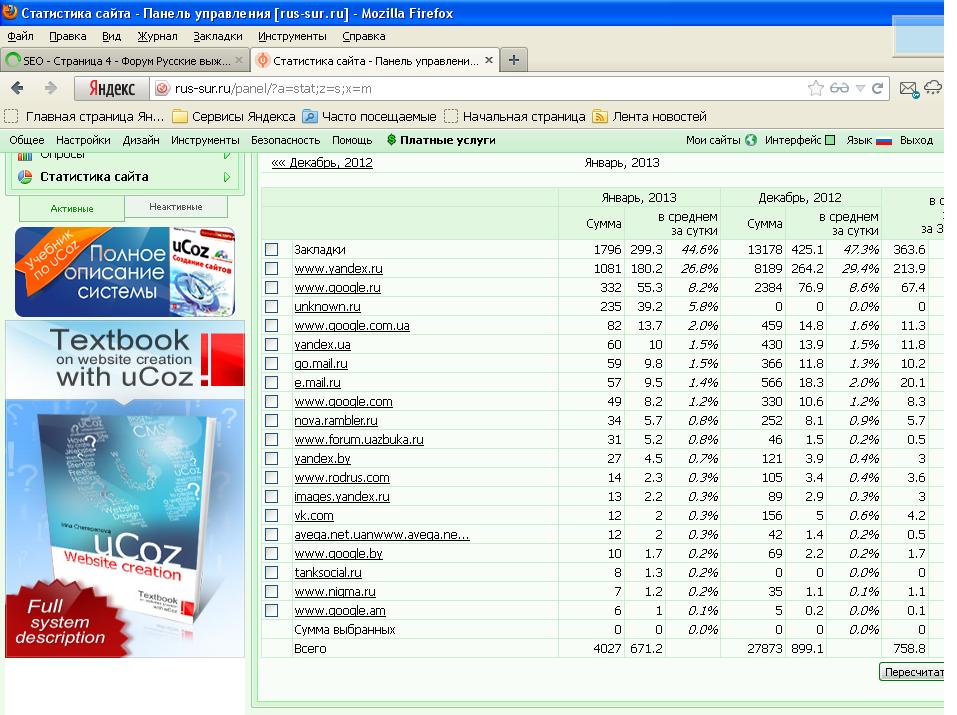The height and width of the screenshot is (715, 957).
Task: Open the Безопасность panel menu
Action: (286, 140)
